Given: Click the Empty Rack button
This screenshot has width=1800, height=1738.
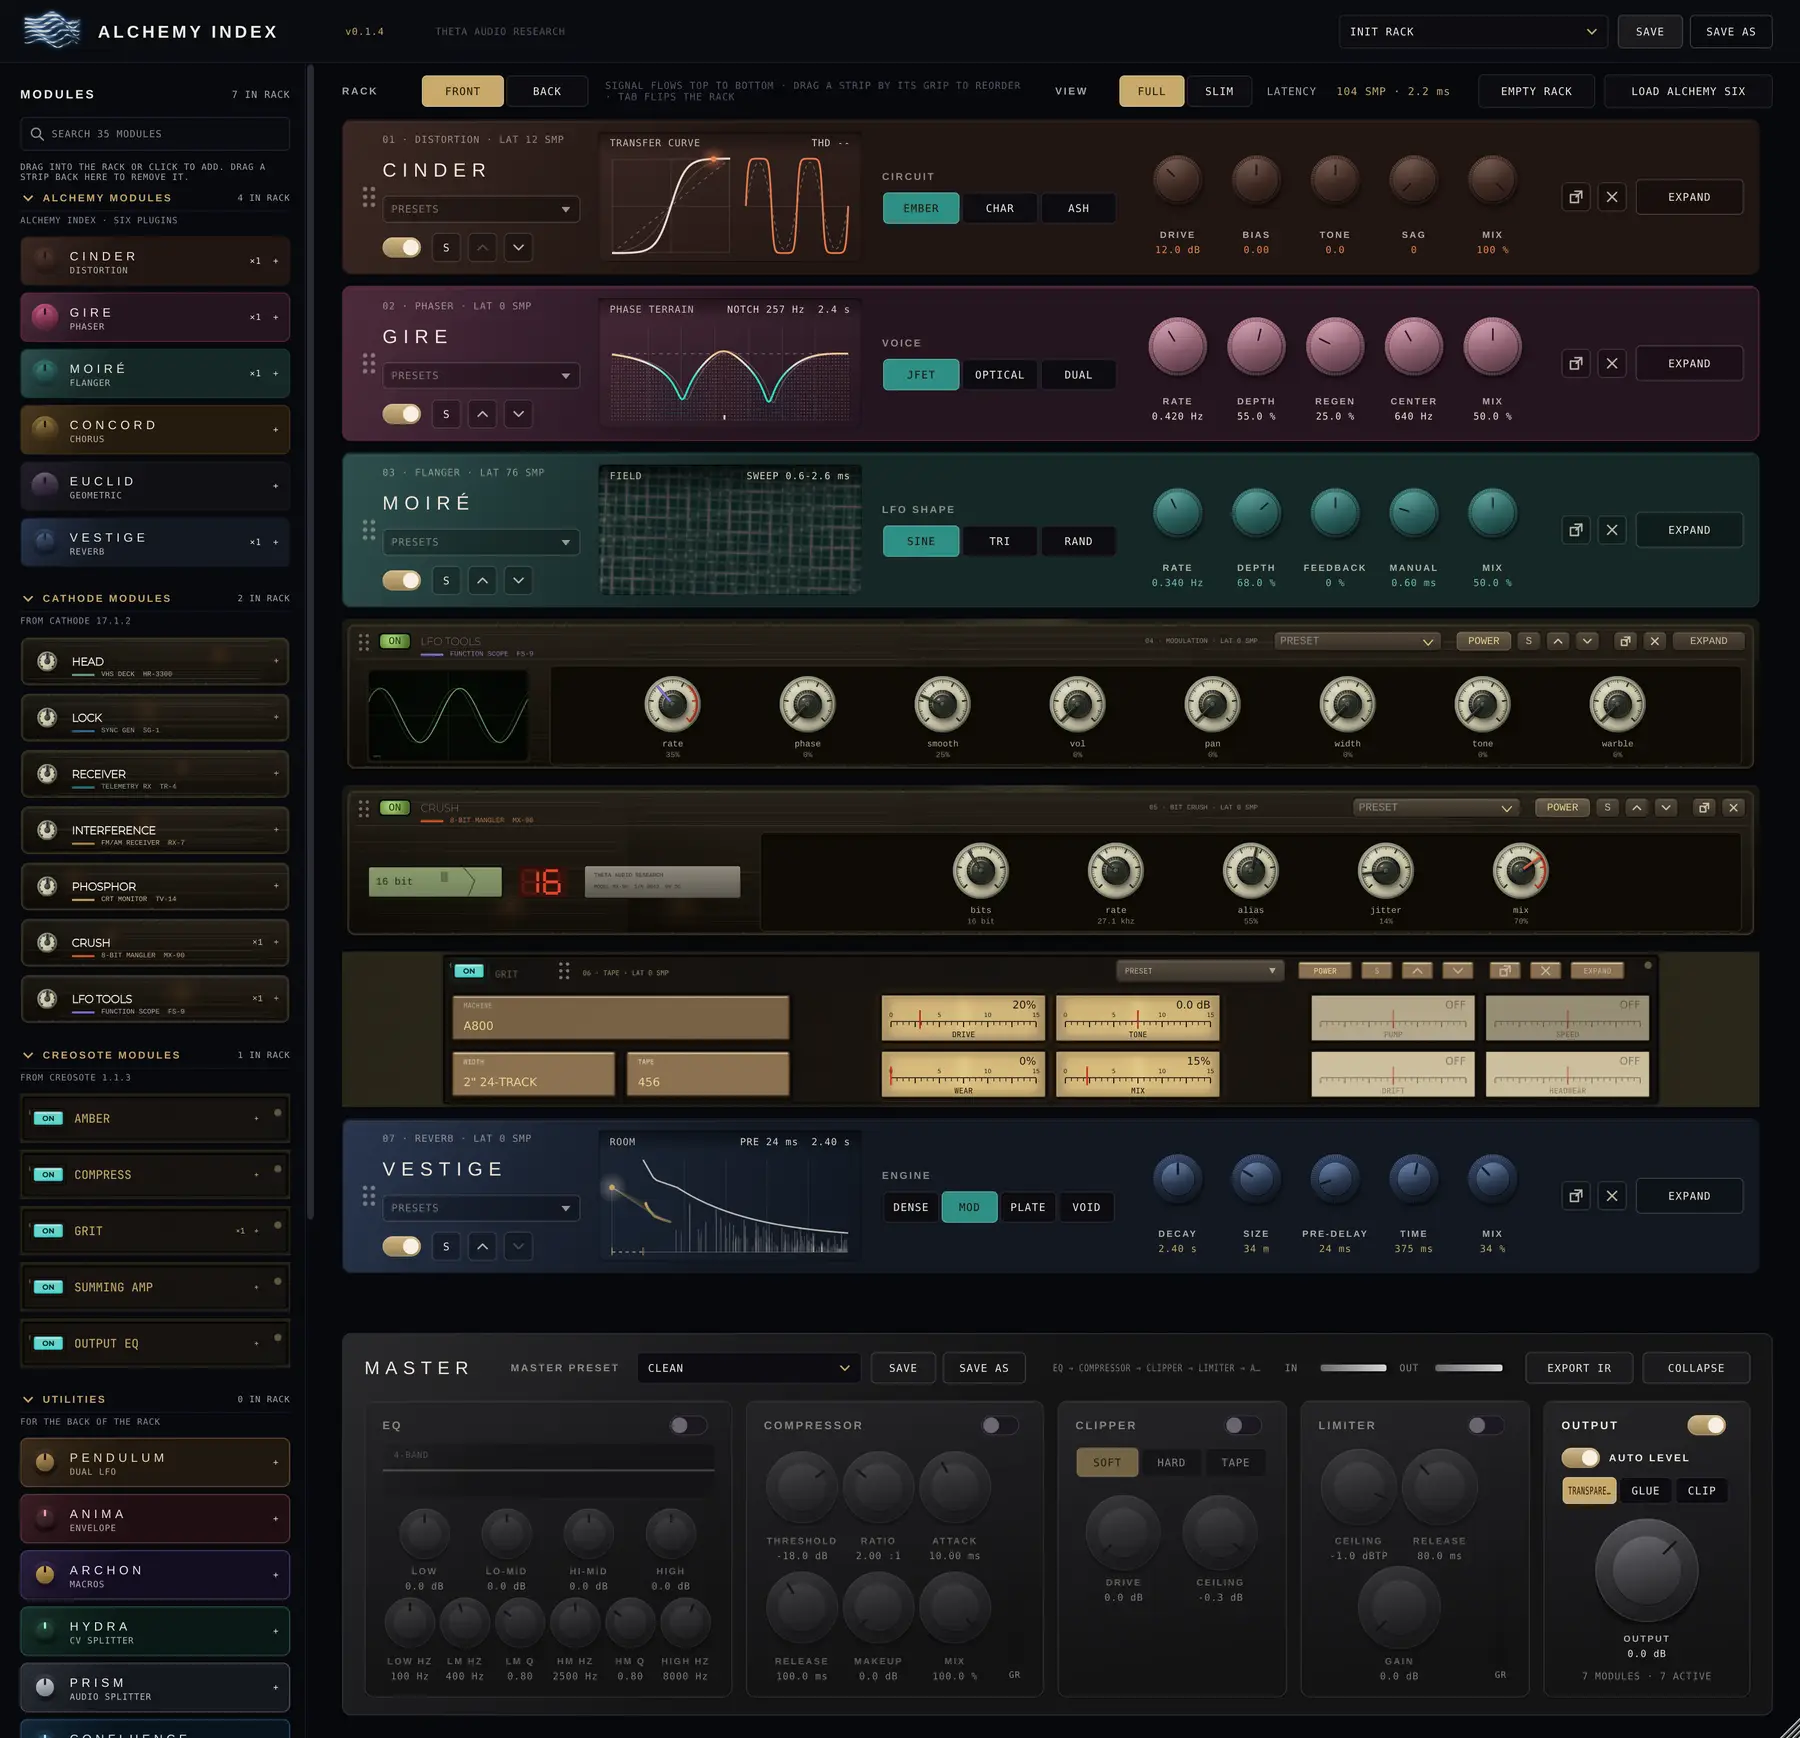Looking at the screenshot, I should pos(1536,91).
